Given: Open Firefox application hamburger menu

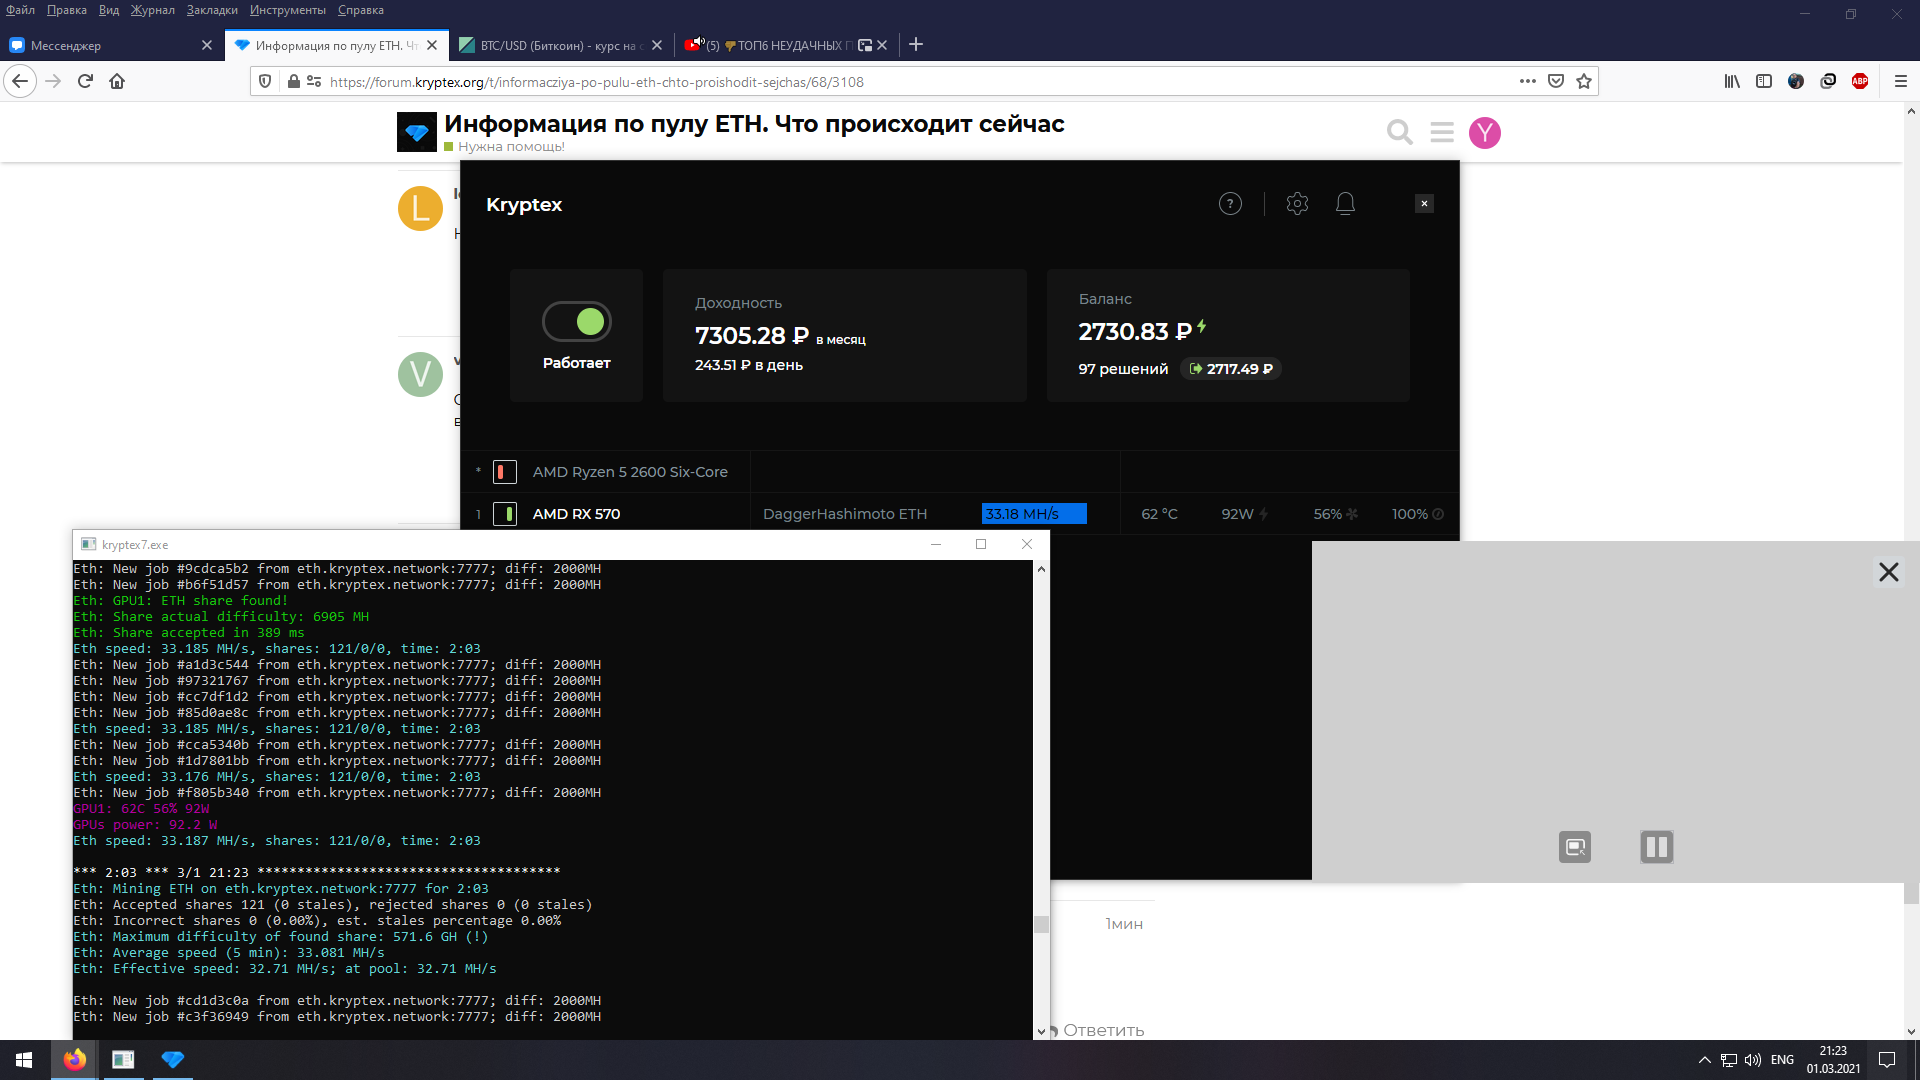Looking at the screenshot, I should pos(1901,81).
